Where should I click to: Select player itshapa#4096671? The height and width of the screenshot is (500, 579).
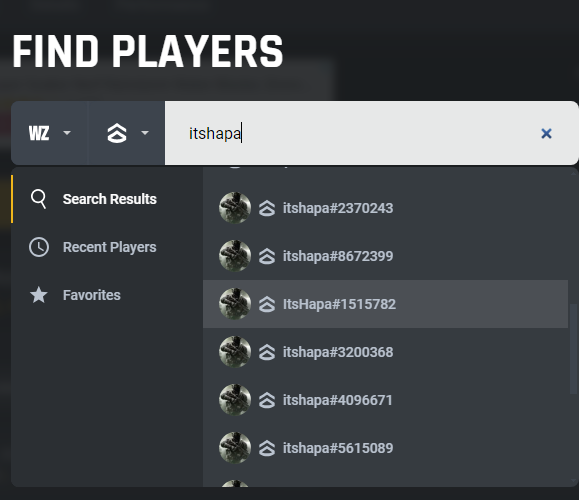[386, 400]
